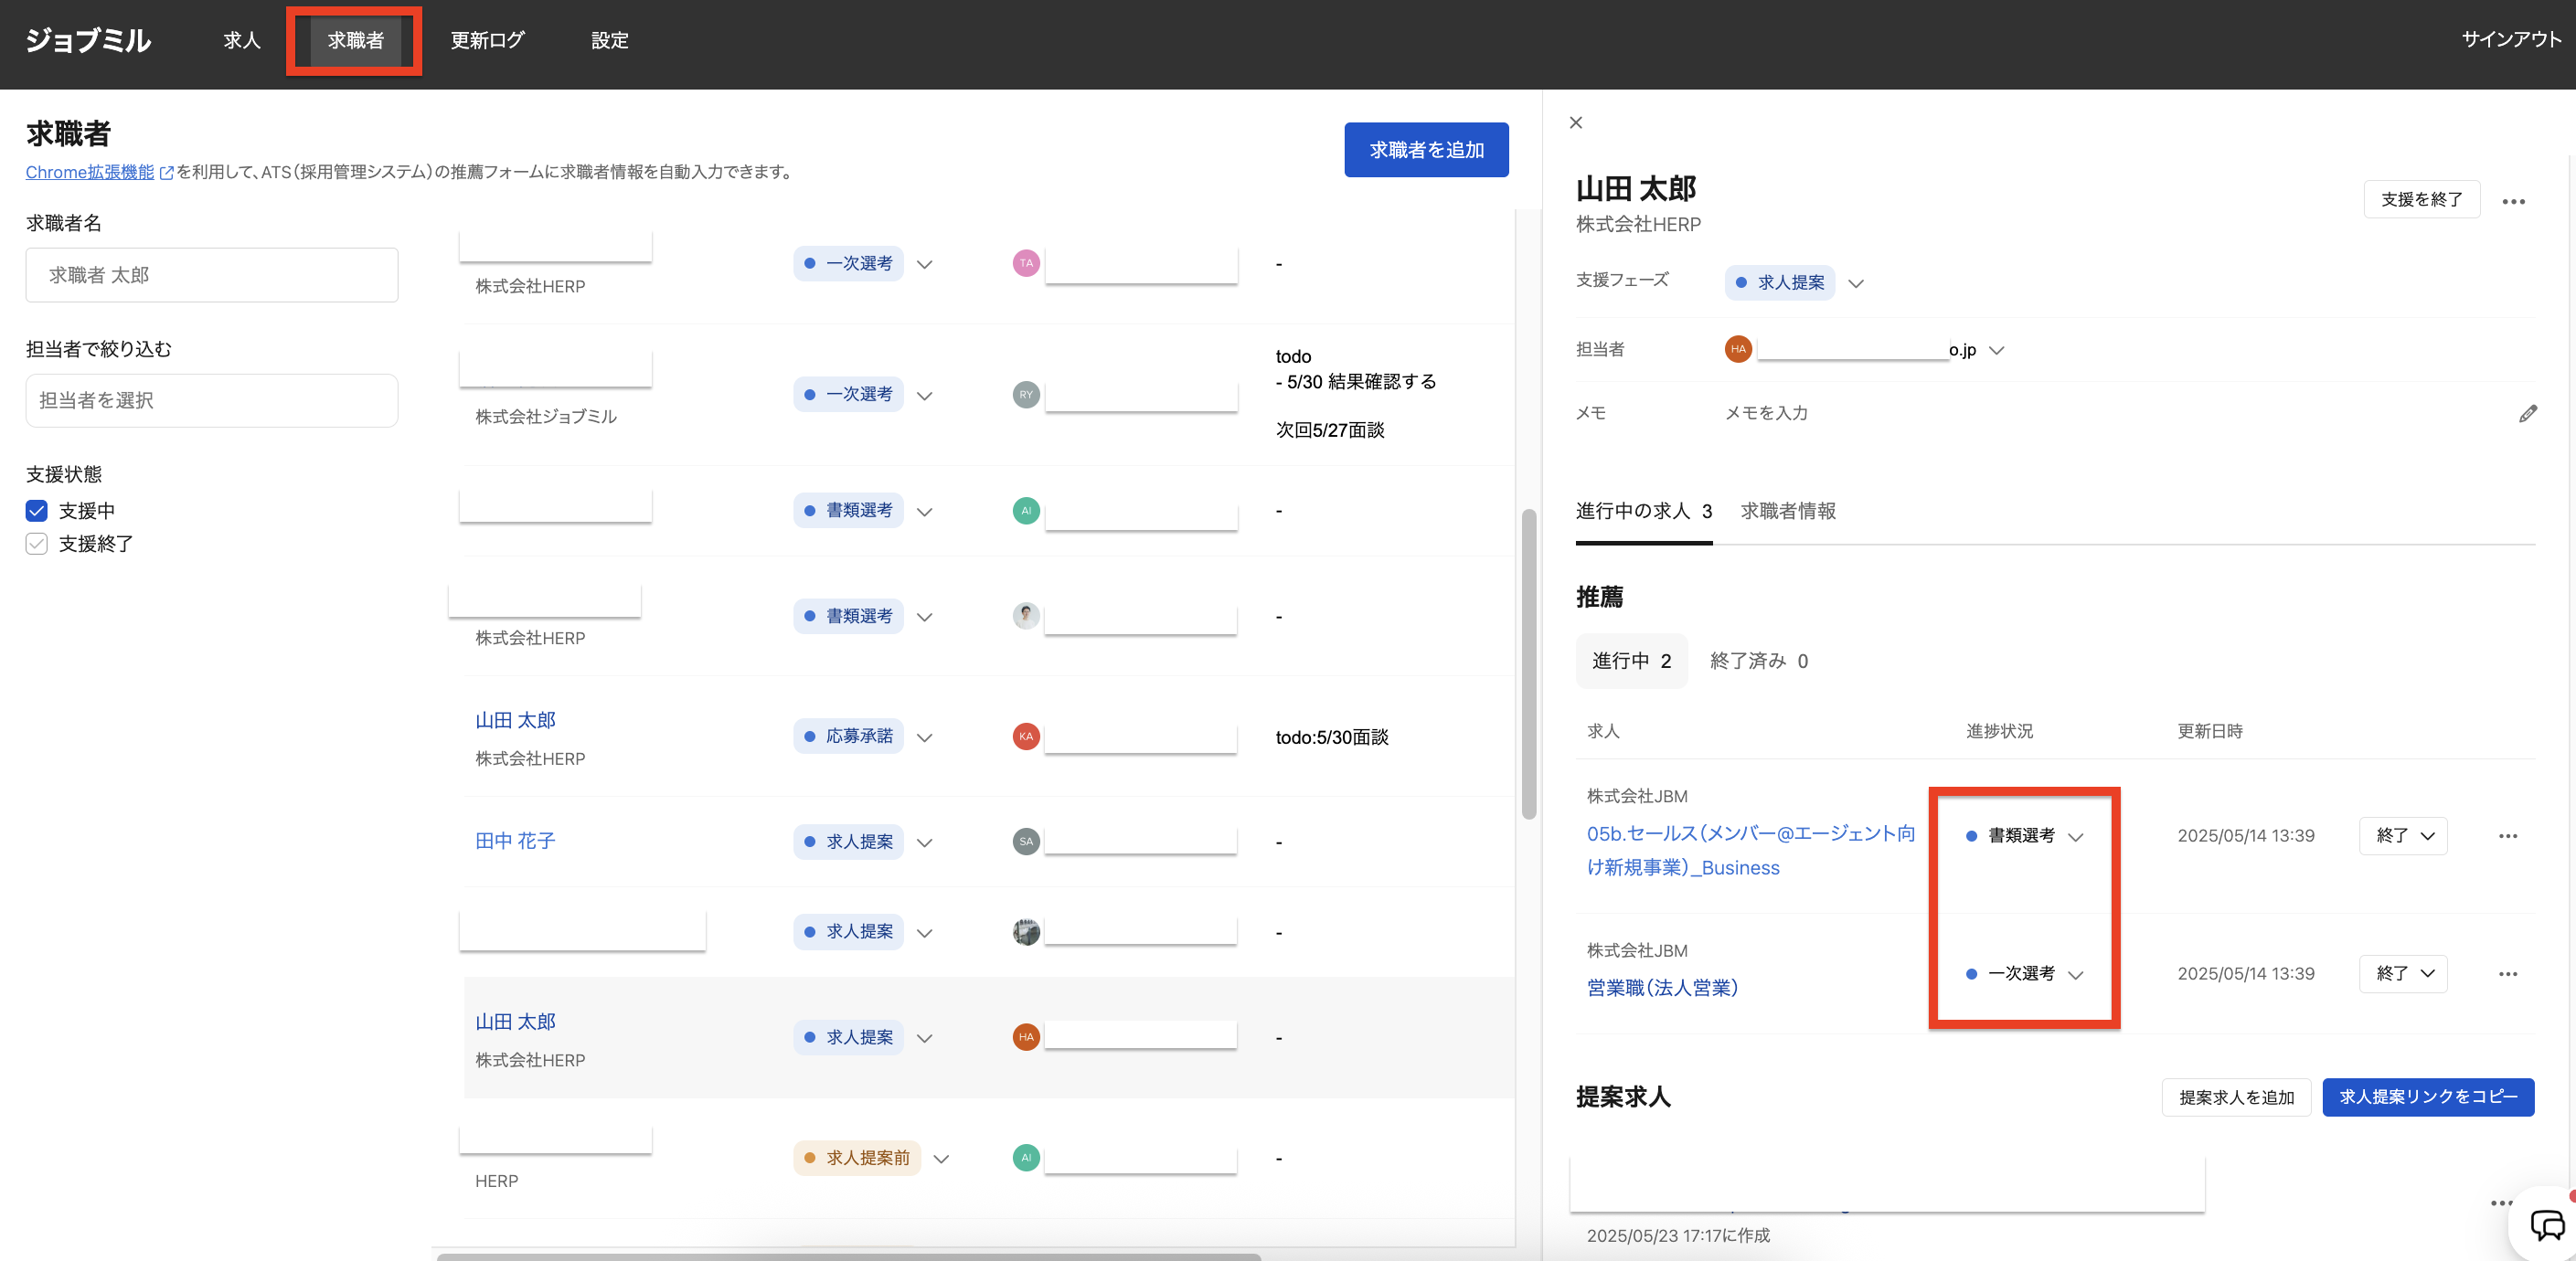
Task: Click the 求職者名 search input field
Action: pos(212,275)
